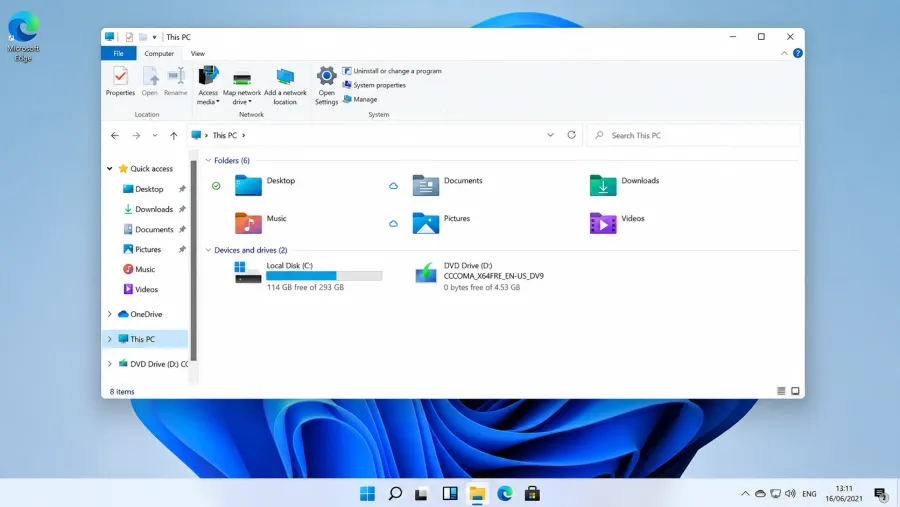Switch to the Computer ribbon tab
This screenshot has width=900, height=507.
click(x=159, y=53)
